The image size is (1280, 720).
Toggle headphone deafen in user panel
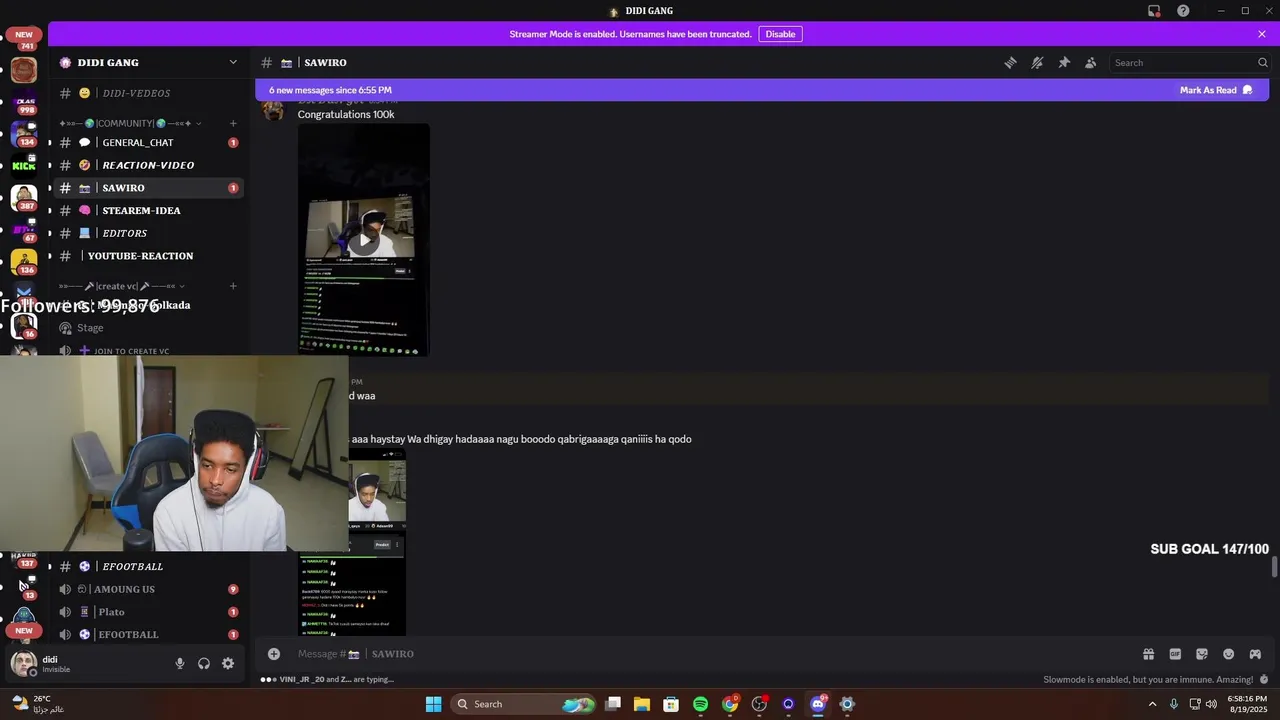coord(204,663)
